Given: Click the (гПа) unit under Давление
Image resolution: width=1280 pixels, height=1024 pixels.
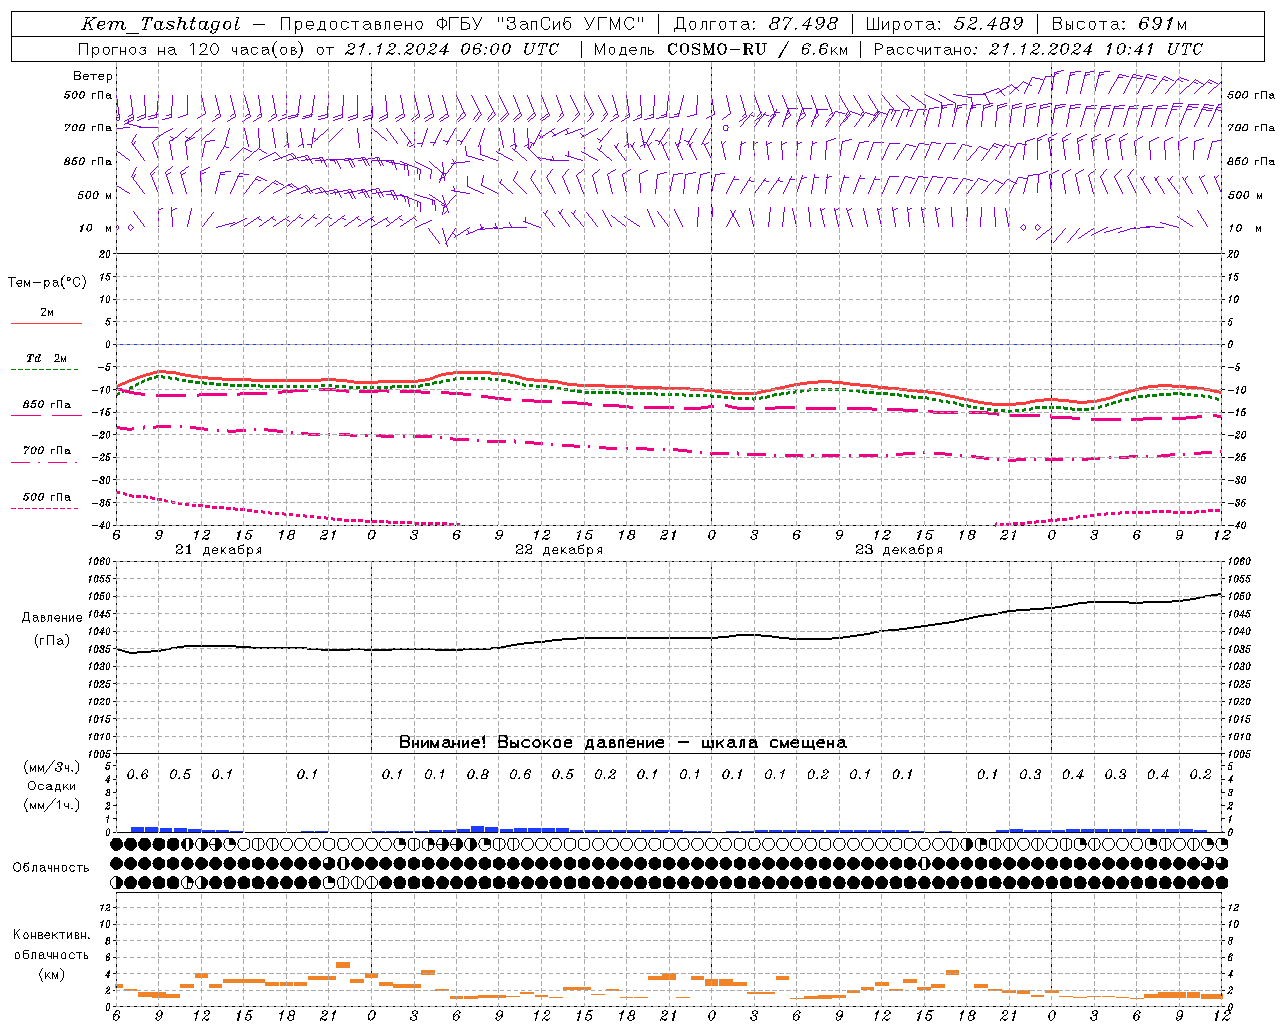Looking at the screenshot, I should click(52, 641).
